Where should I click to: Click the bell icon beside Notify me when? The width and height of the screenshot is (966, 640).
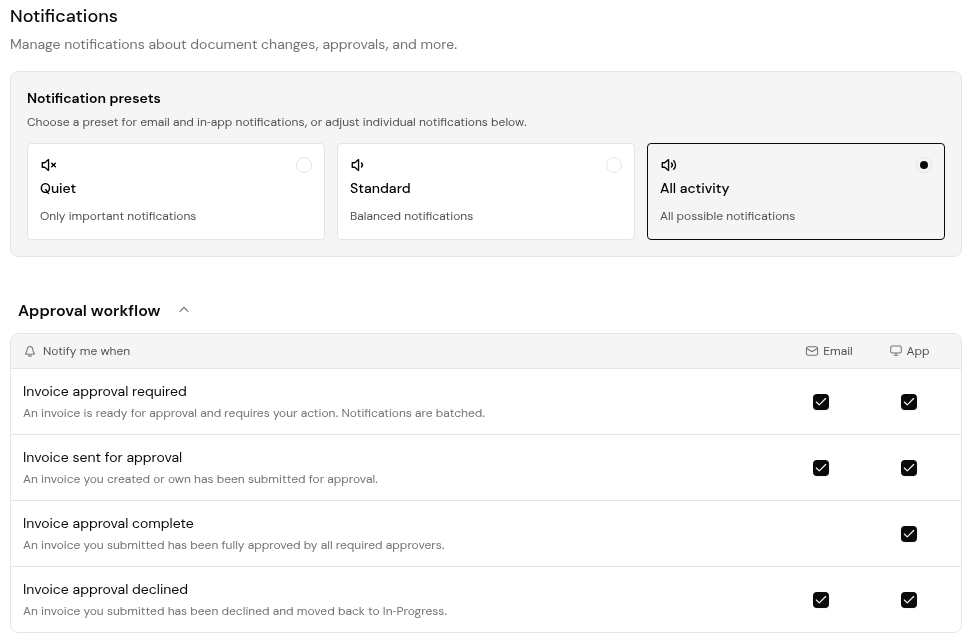(30, 351)
